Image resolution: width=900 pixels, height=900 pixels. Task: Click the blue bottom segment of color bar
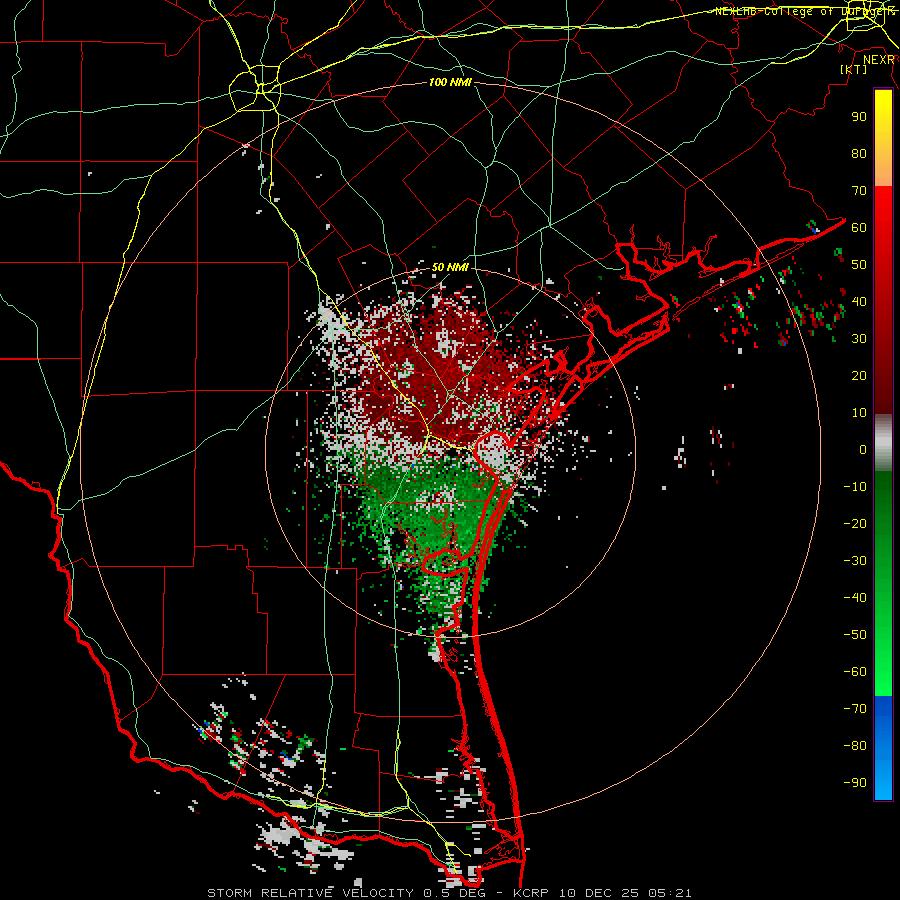coord(883,748)
